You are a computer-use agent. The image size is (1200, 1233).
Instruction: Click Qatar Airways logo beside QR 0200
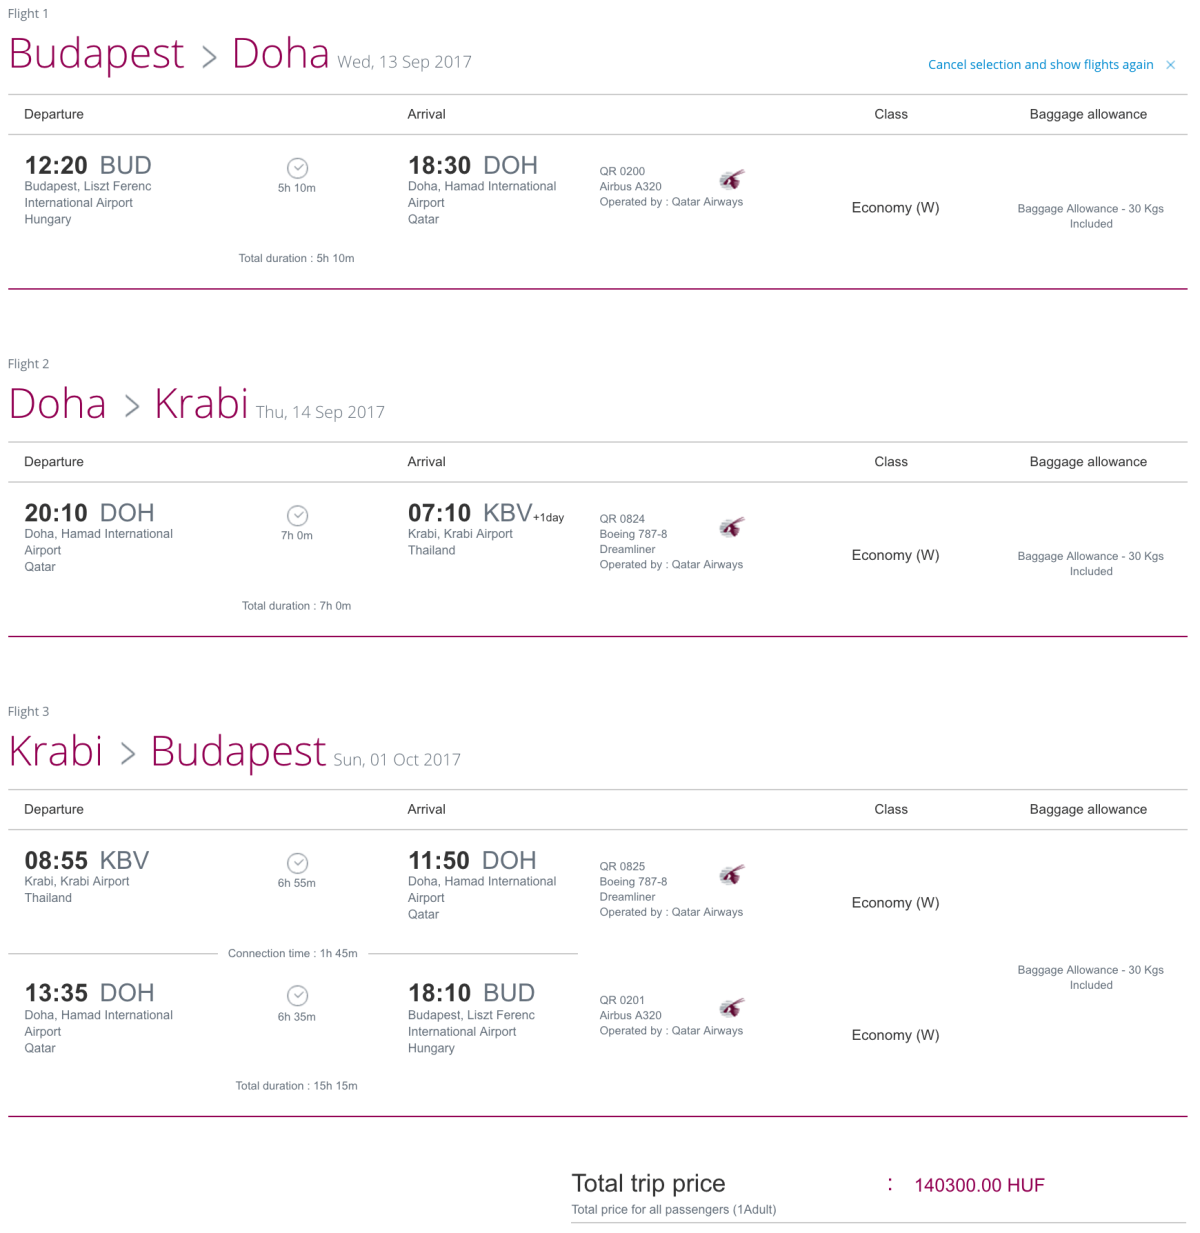[732, 180]
